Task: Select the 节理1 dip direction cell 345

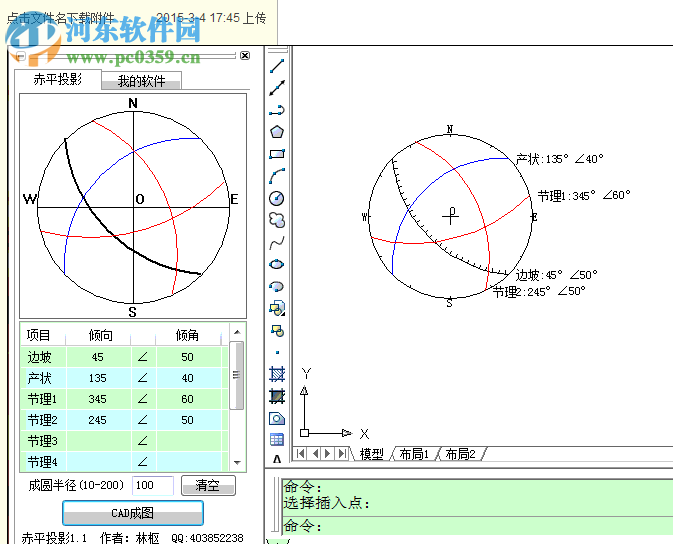Action: (98, 399)
